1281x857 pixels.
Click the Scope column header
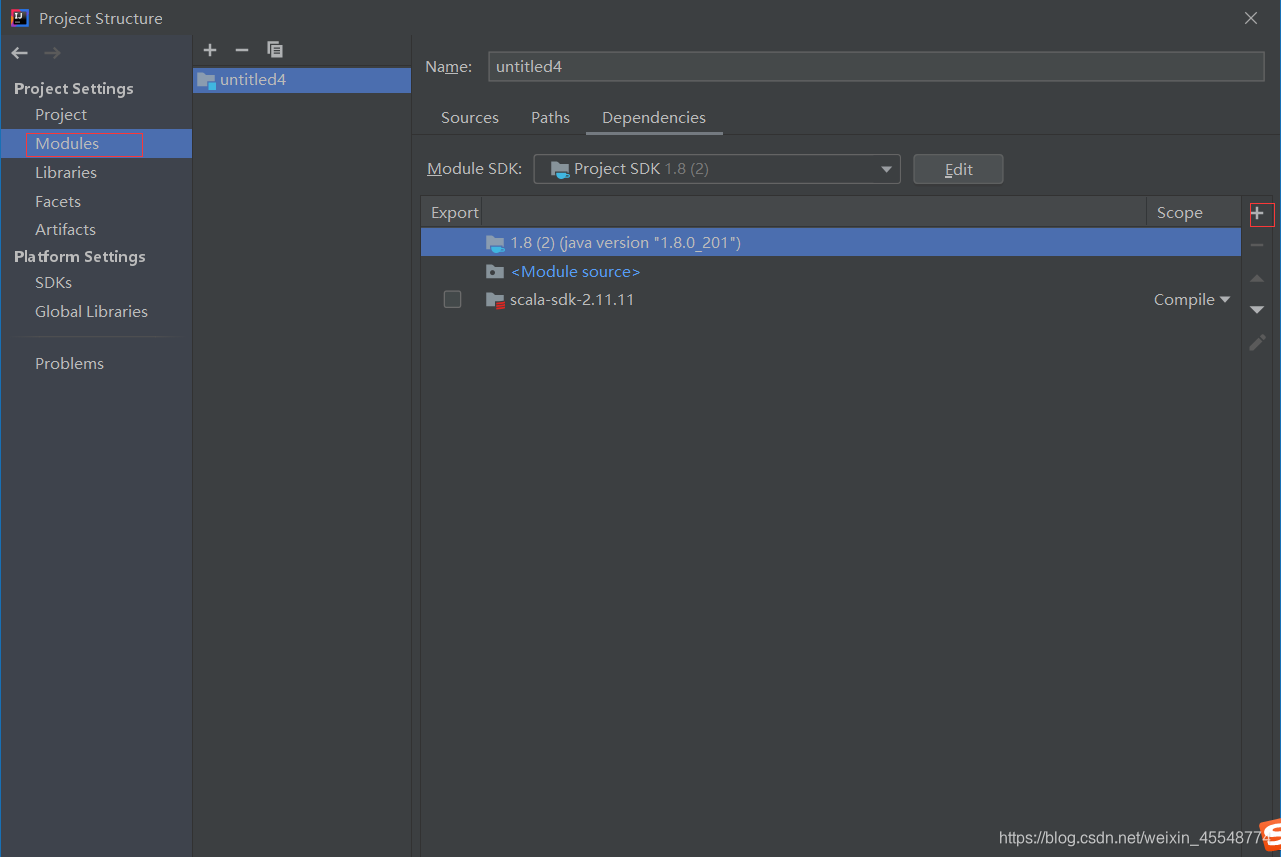1180,213
